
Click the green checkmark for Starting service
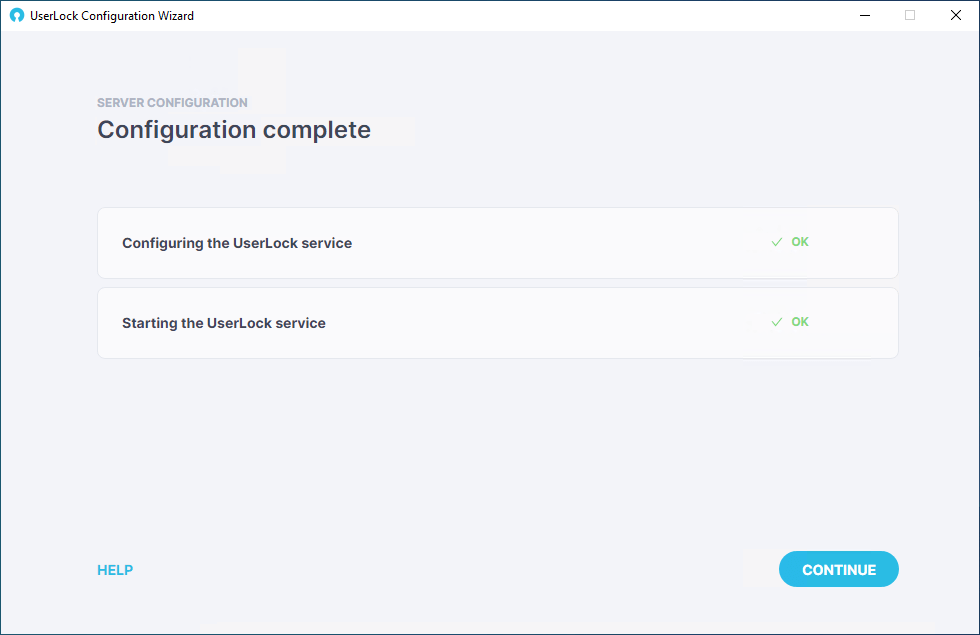777,322
